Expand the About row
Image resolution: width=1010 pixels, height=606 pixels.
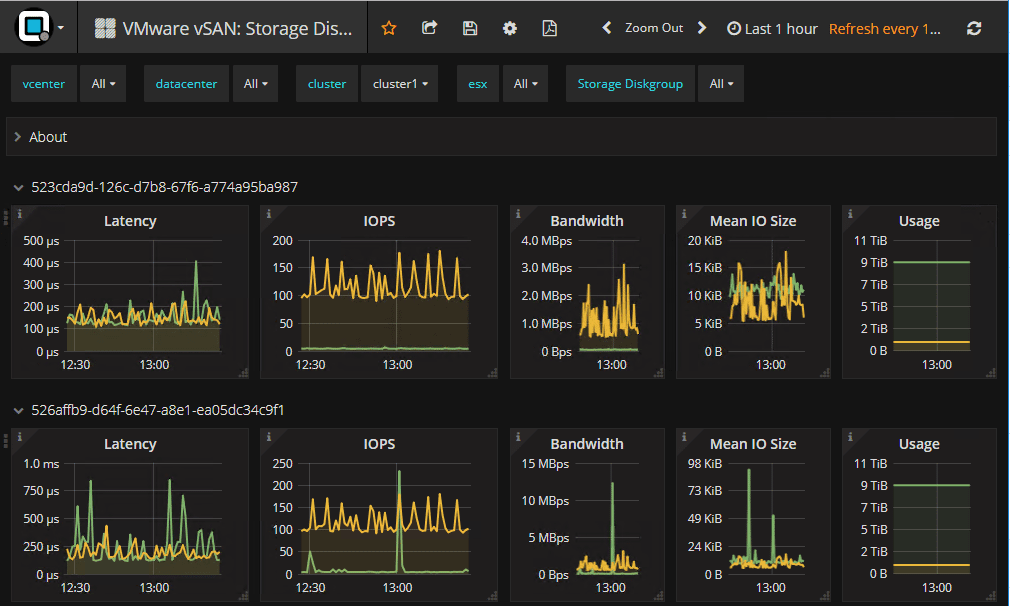click(48, 137)
